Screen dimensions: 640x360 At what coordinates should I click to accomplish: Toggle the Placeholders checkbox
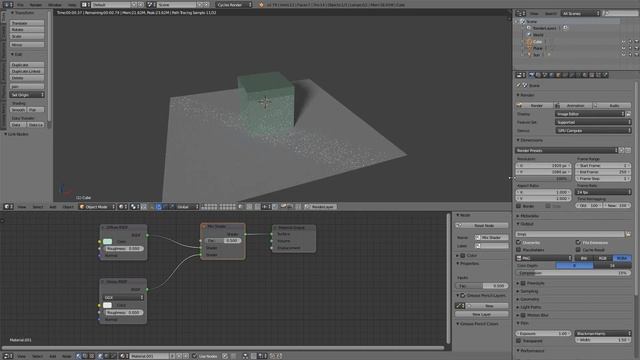pyautogui.click(x=519, y=249)
